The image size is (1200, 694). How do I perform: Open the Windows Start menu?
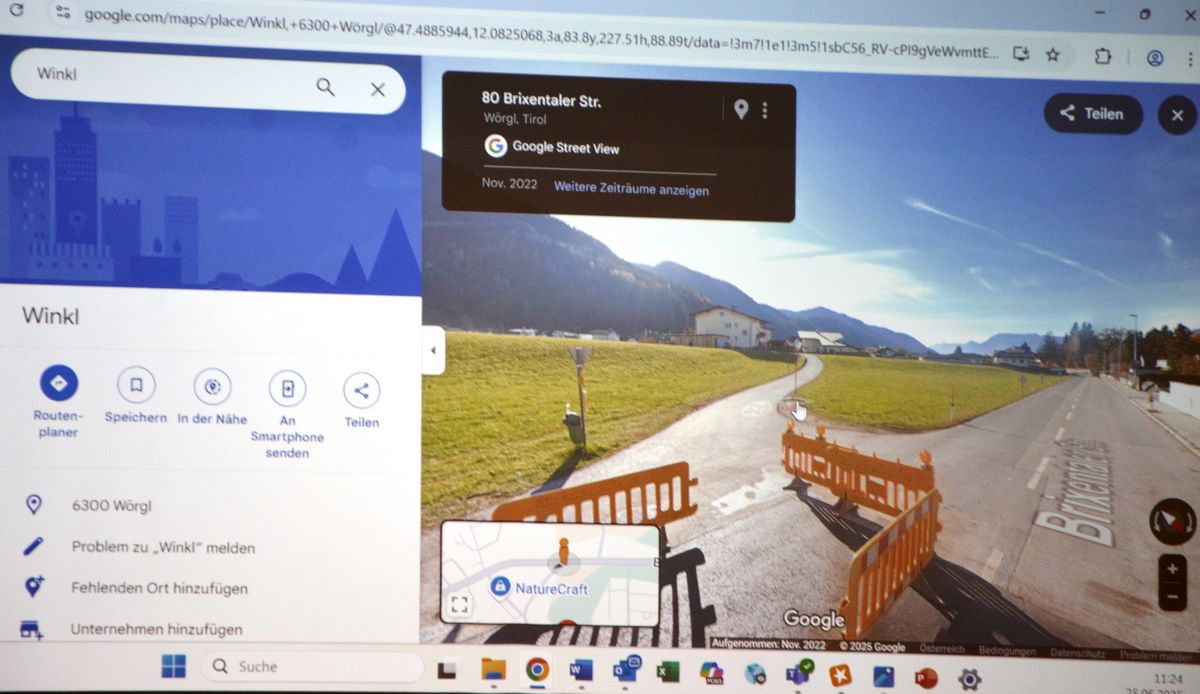coord(173,665)
